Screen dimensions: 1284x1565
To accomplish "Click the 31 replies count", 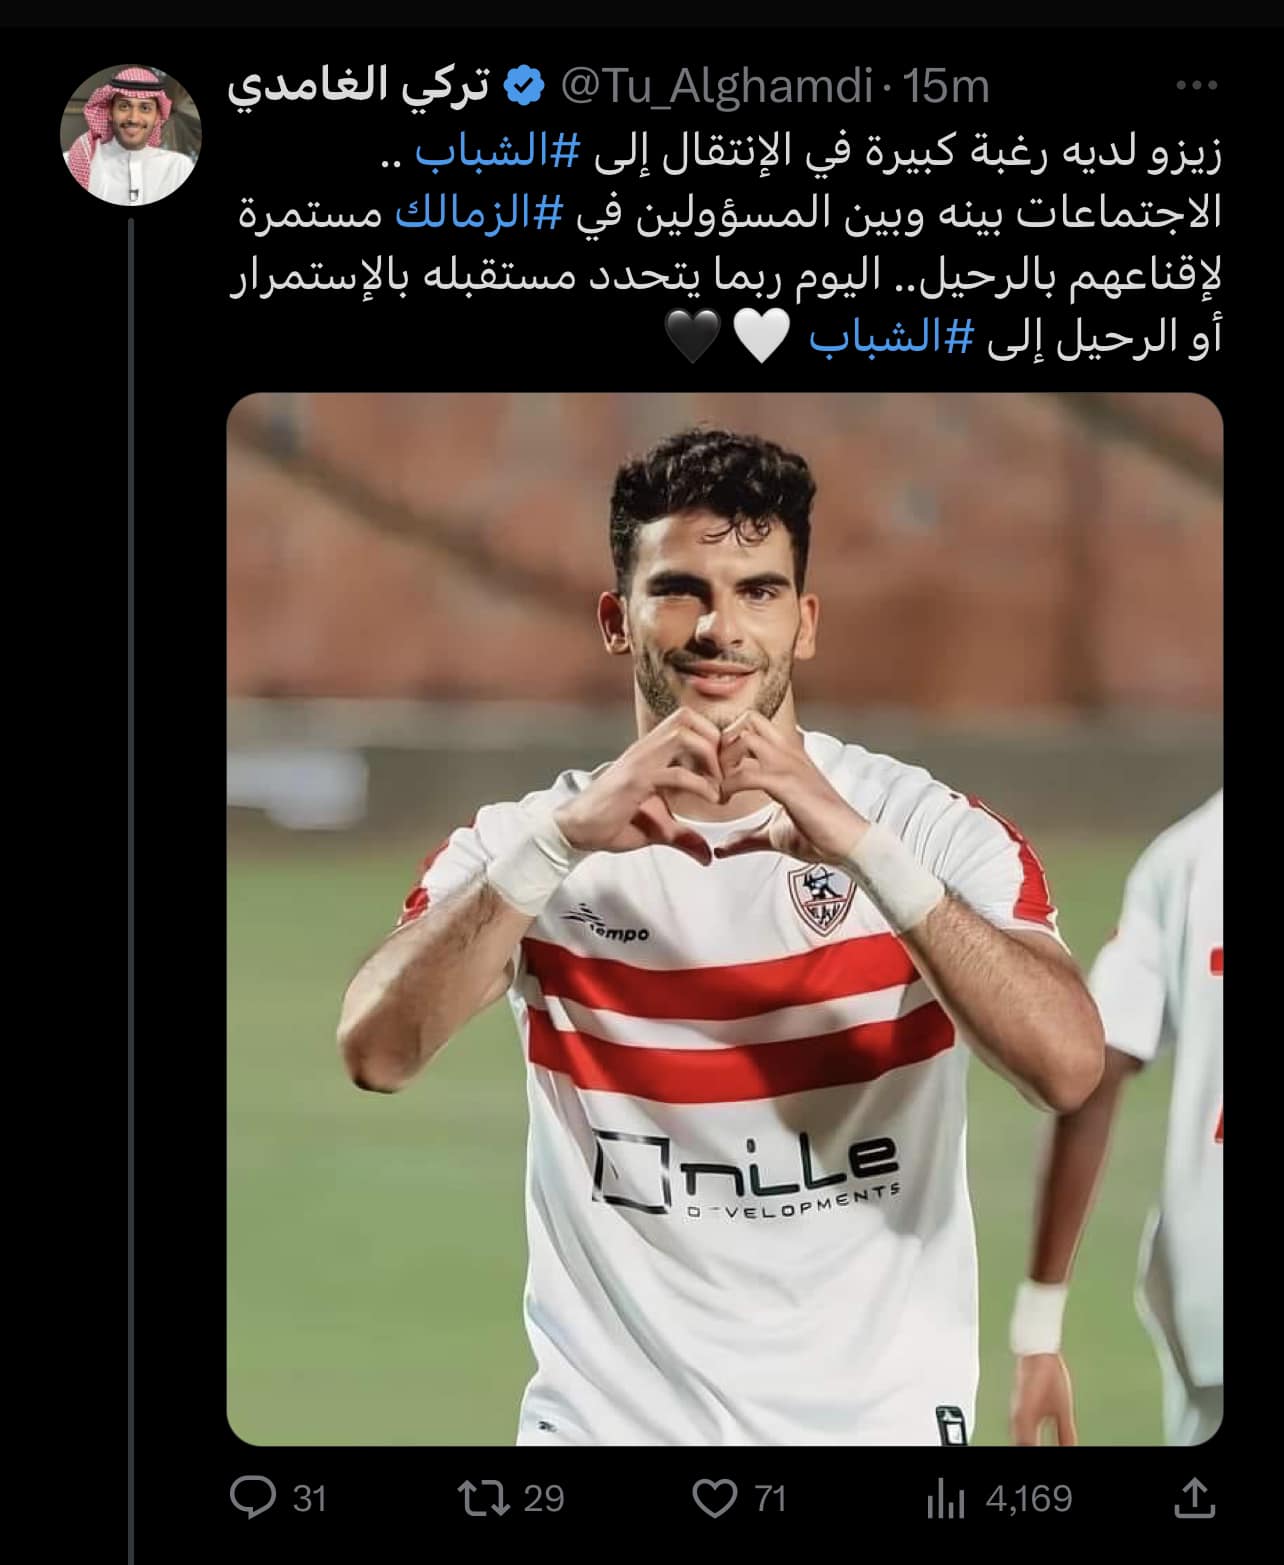I will [x=310, y=1499].
